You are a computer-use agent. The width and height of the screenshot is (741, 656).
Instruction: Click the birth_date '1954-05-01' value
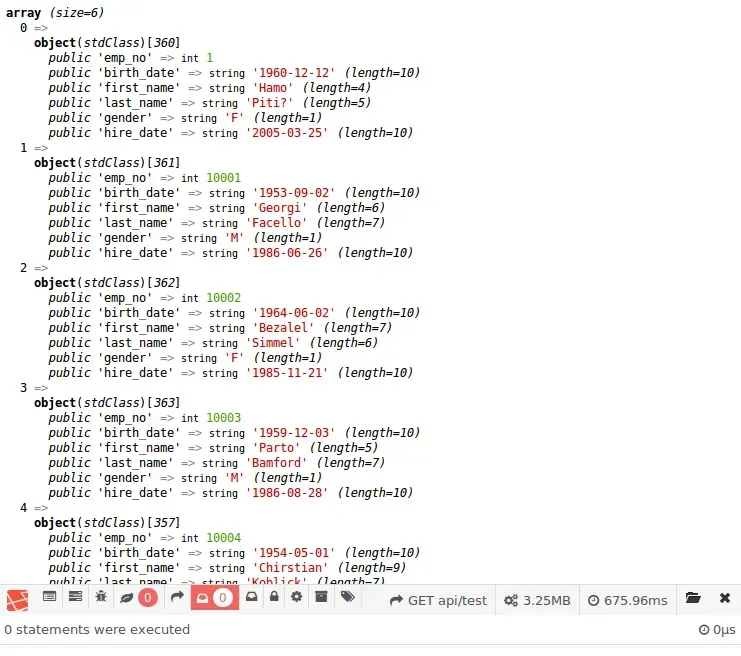pyautogui.click(x=294, y=553)
